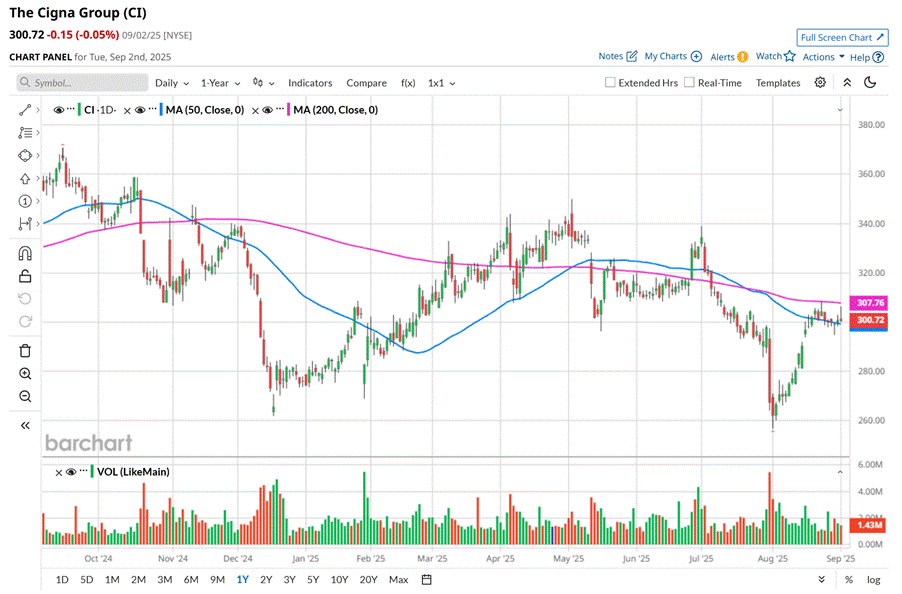
Task: Expand bottom bar double down chevrons
Action: click(x=821, y=579)
